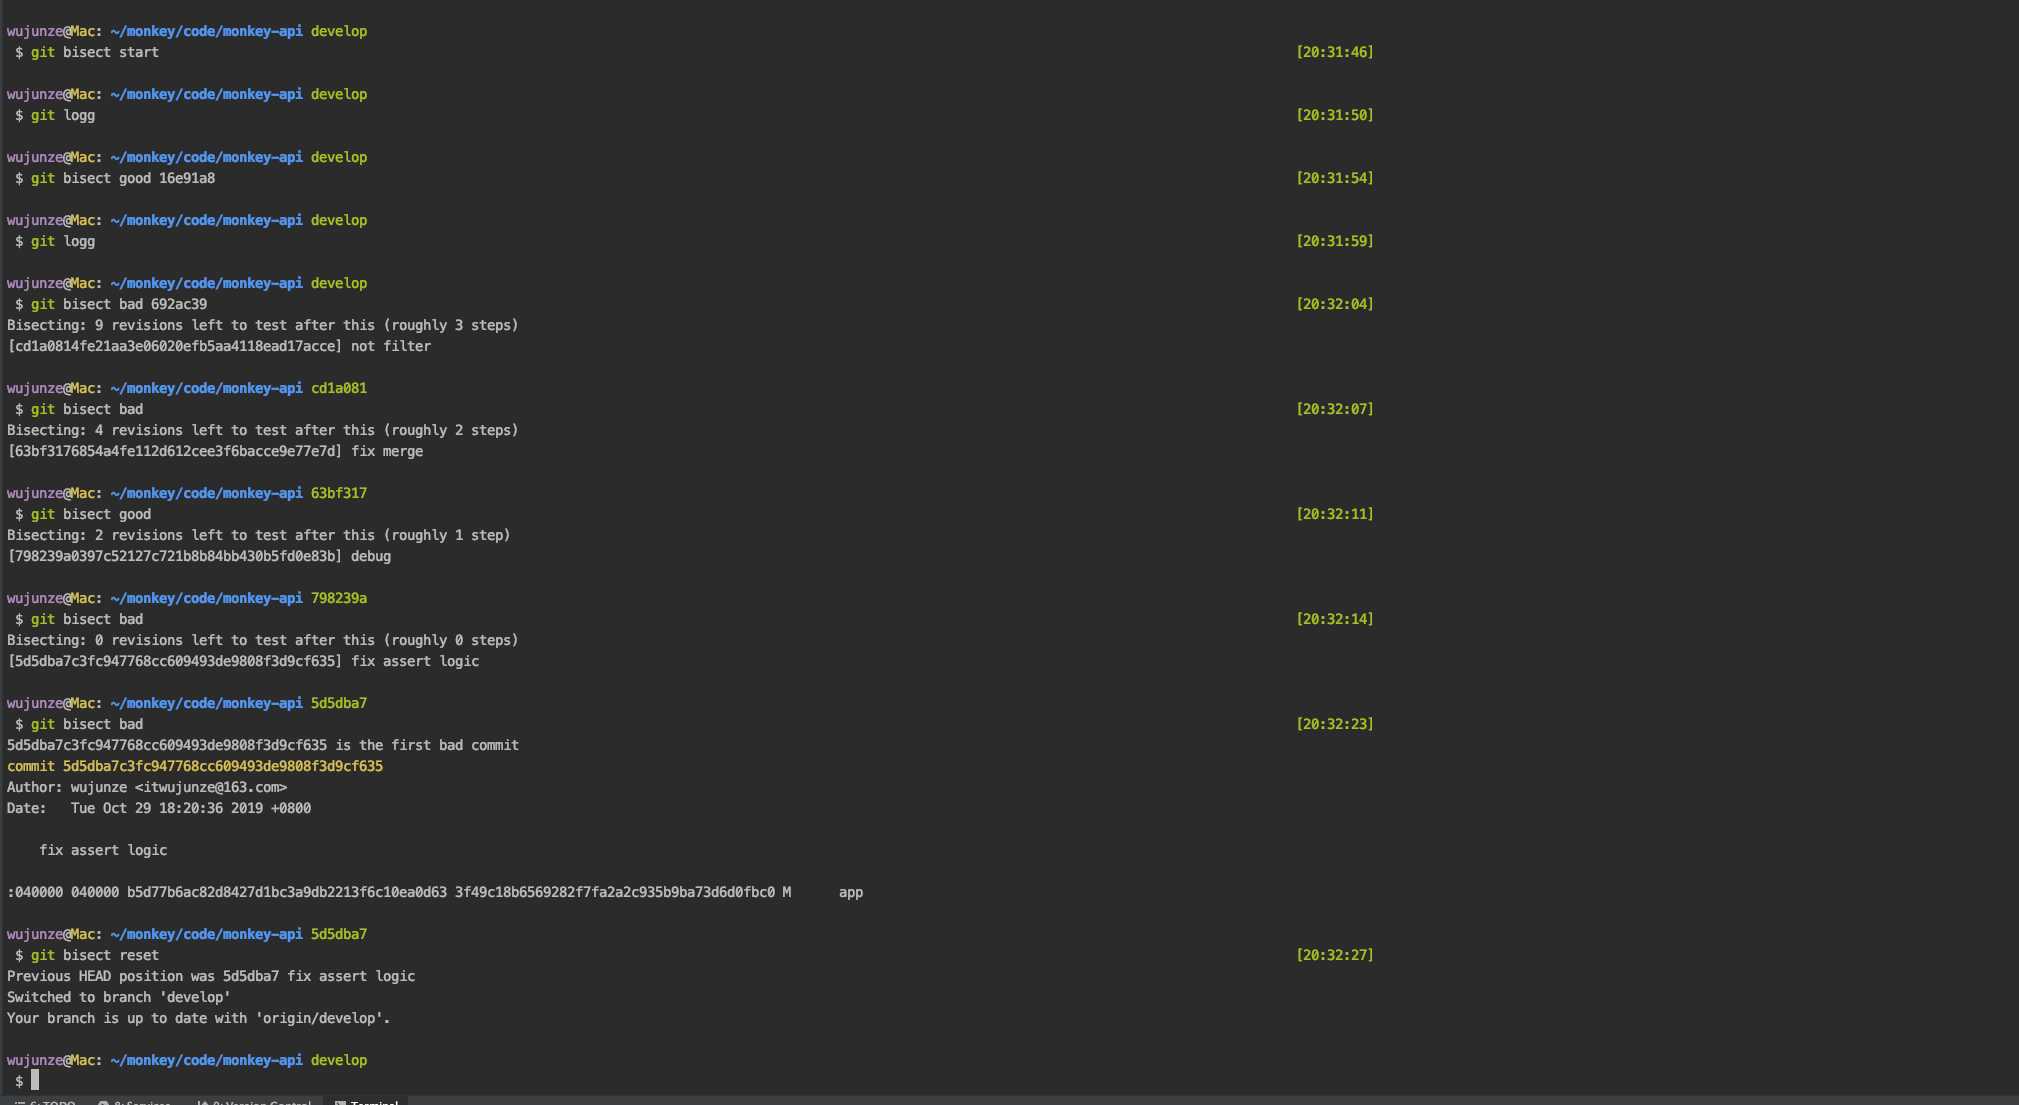
Task: Click the 'git bisect reset' command
Action: coord(95,955)
